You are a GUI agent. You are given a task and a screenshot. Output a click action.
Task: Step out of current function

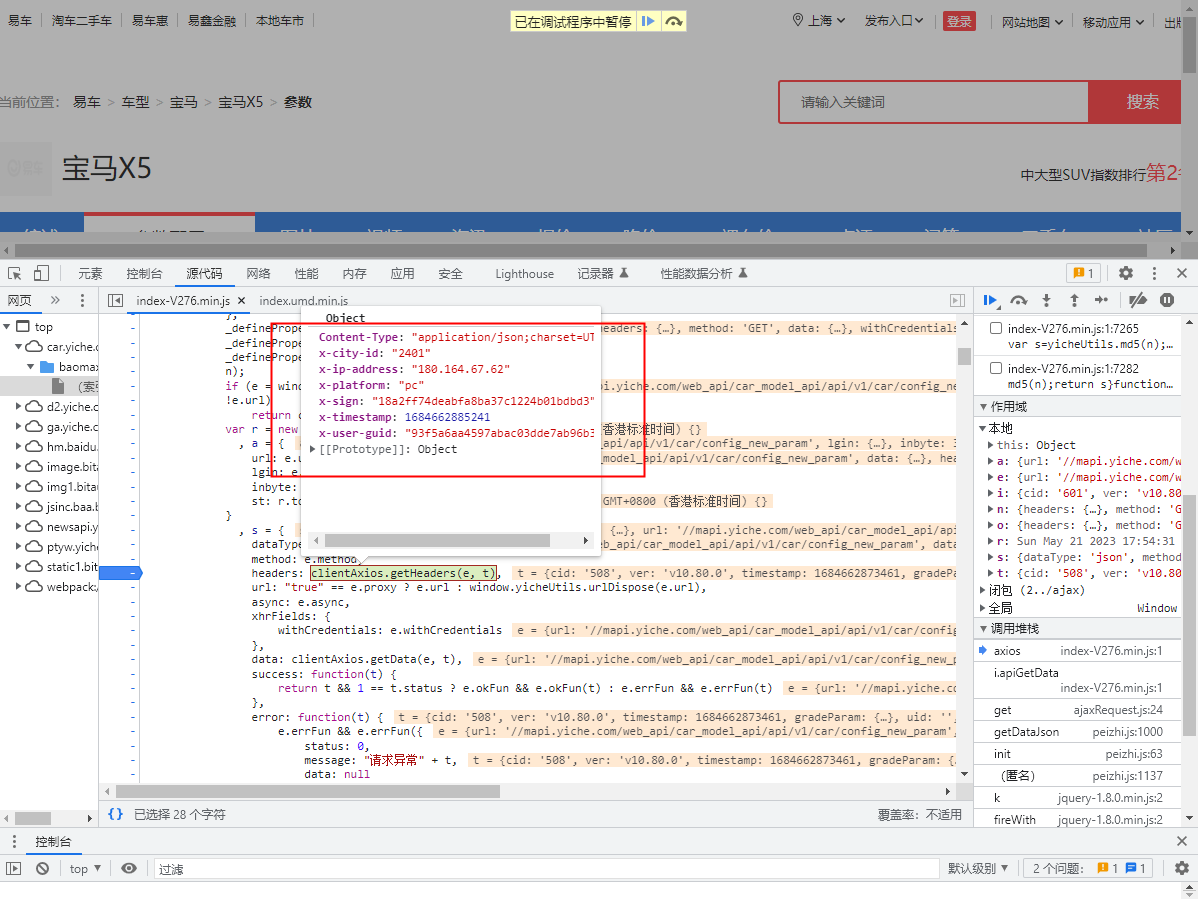pyautogui.click(x=1074, y=300)
